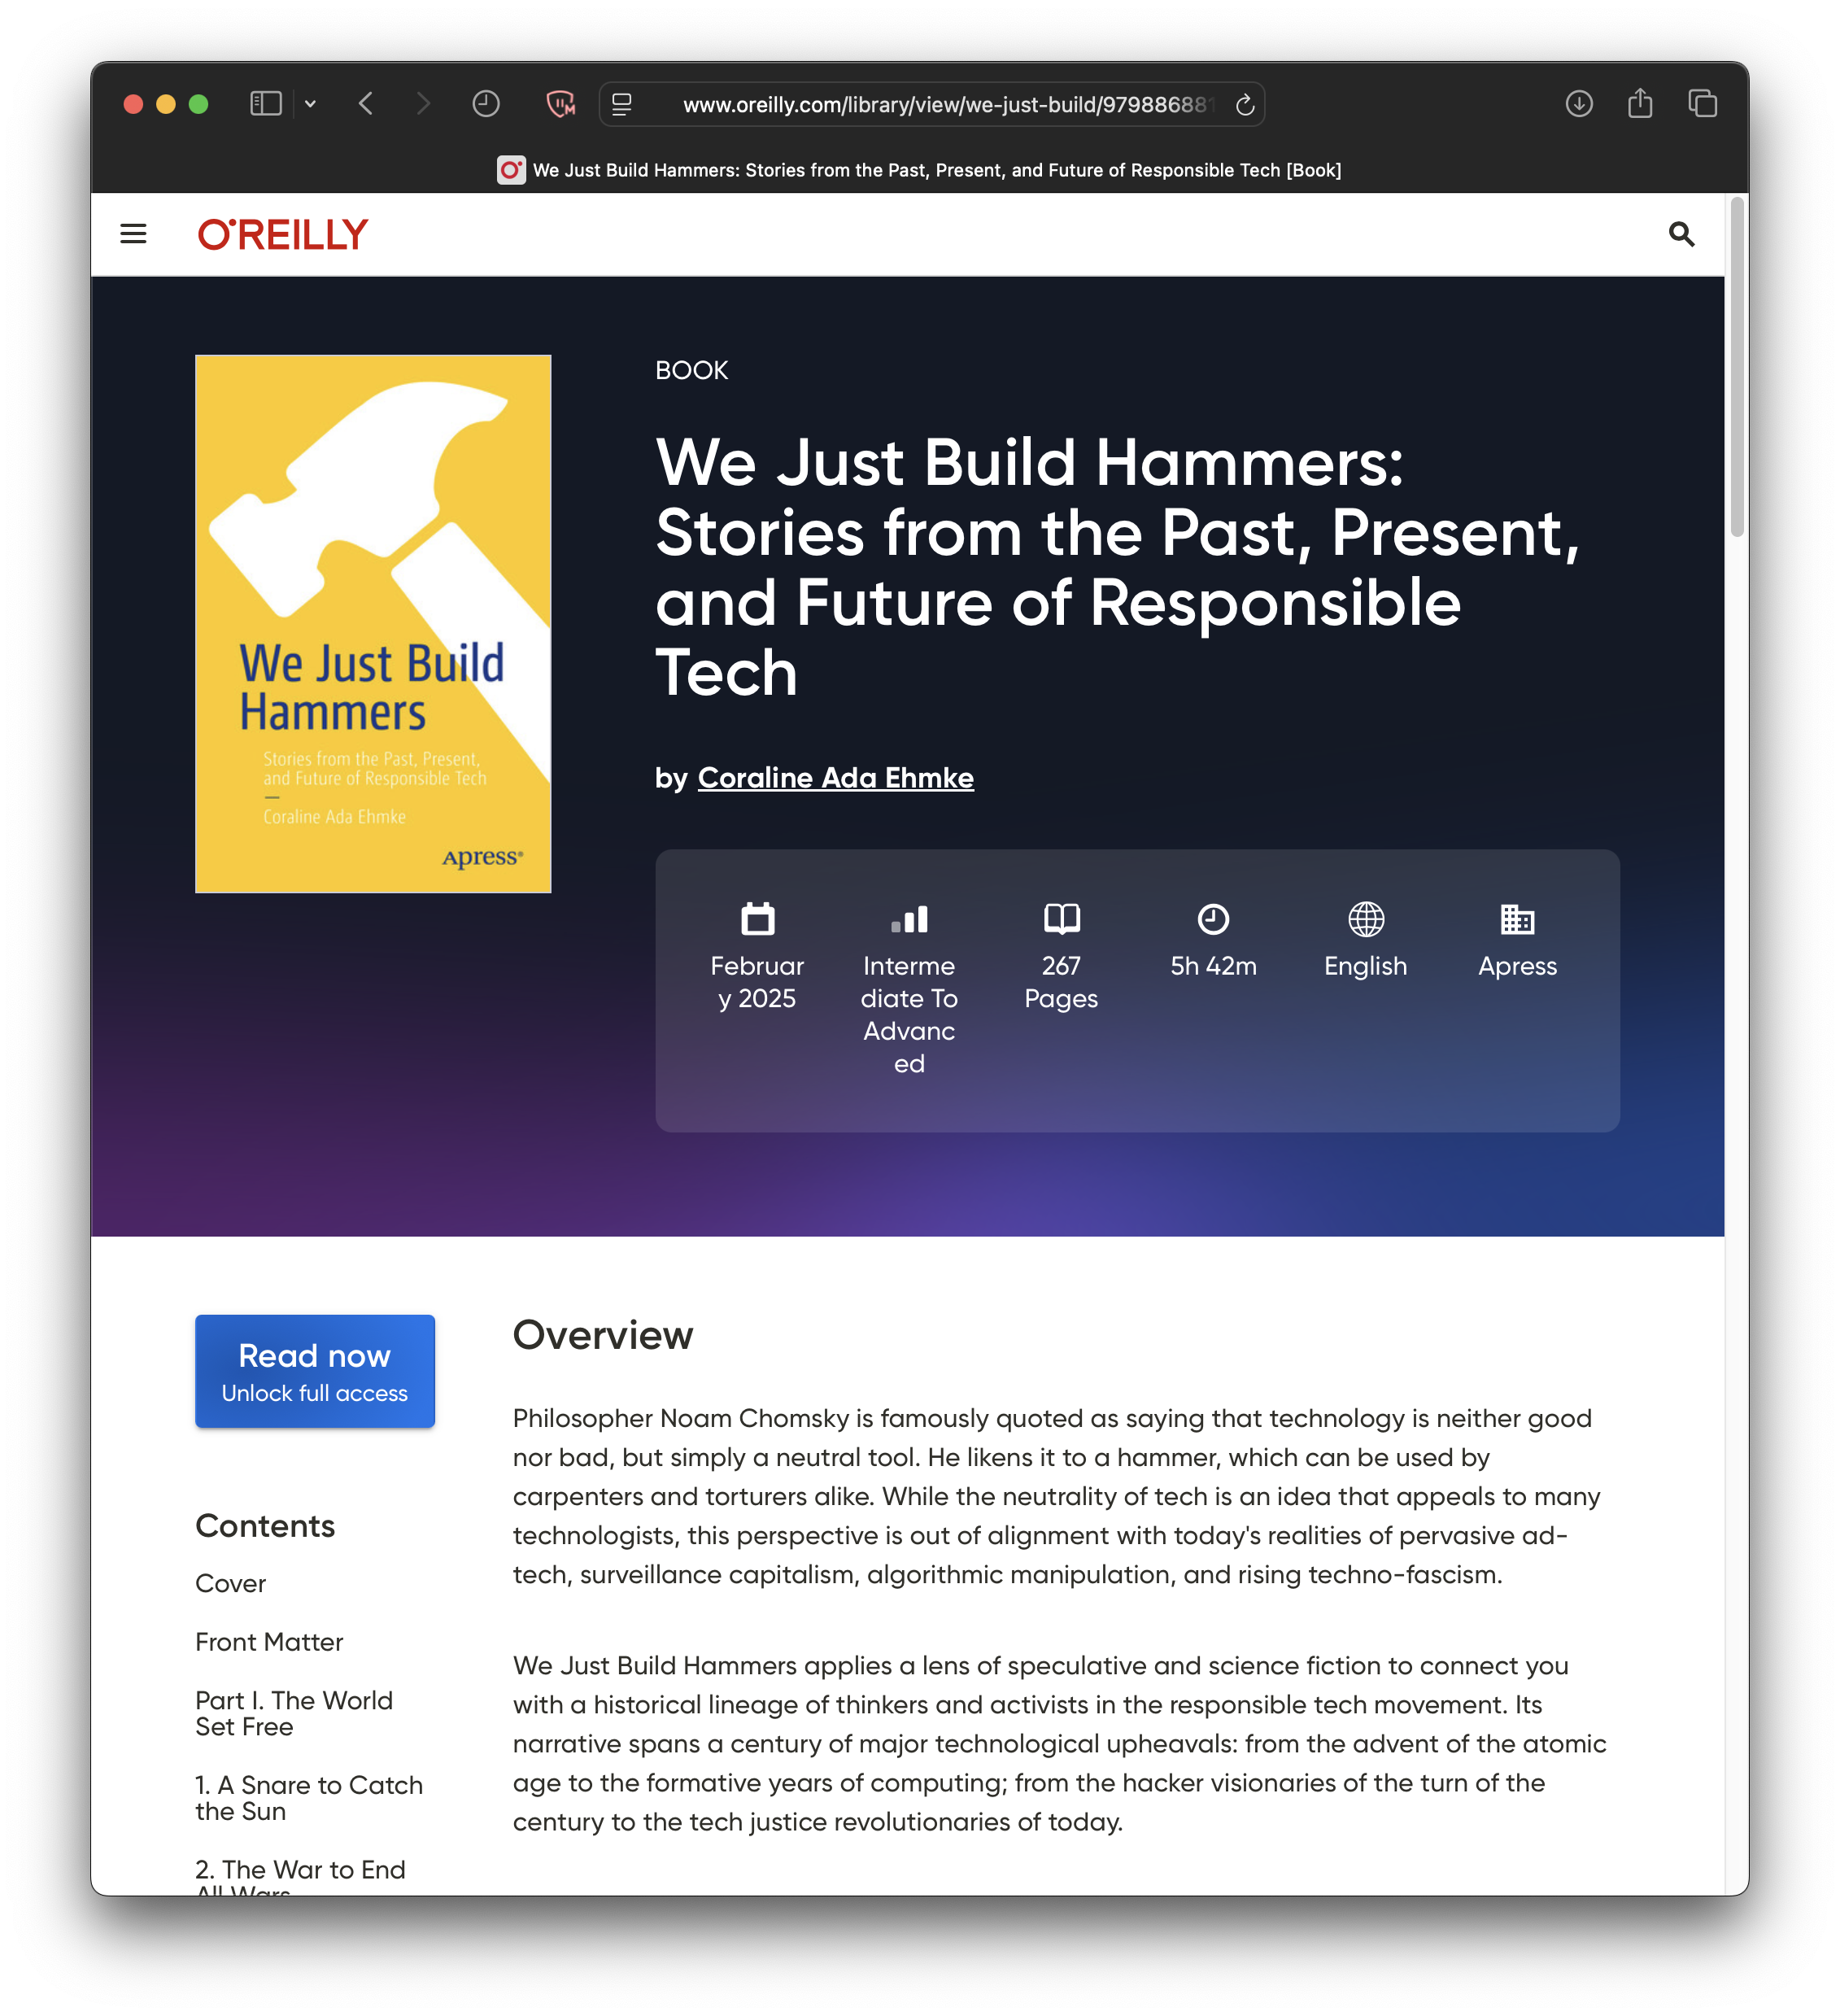The width and height of the screenshot is (1840, 2016).
Task: Open the O'Reilly hamburger menu
Action: 133,234
